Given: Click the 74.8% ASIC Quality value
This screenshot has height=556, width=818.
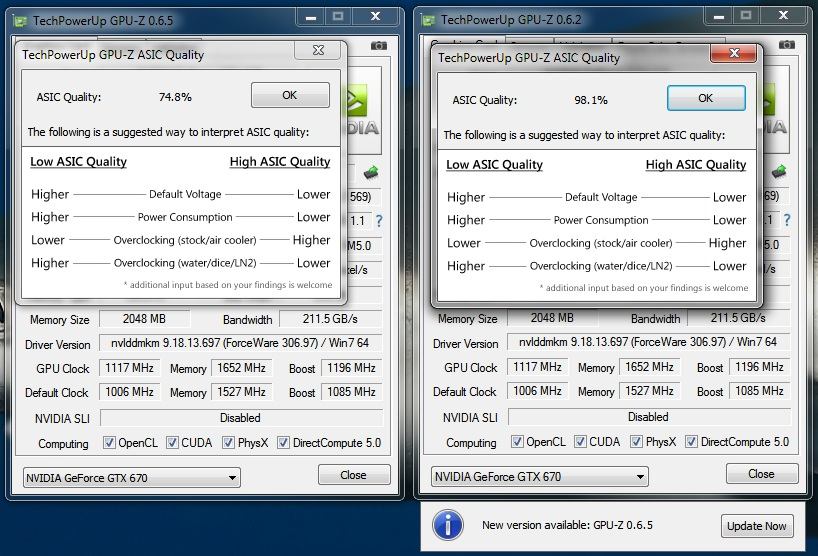Looking at the screenshot, I should (x=175, y=97).
